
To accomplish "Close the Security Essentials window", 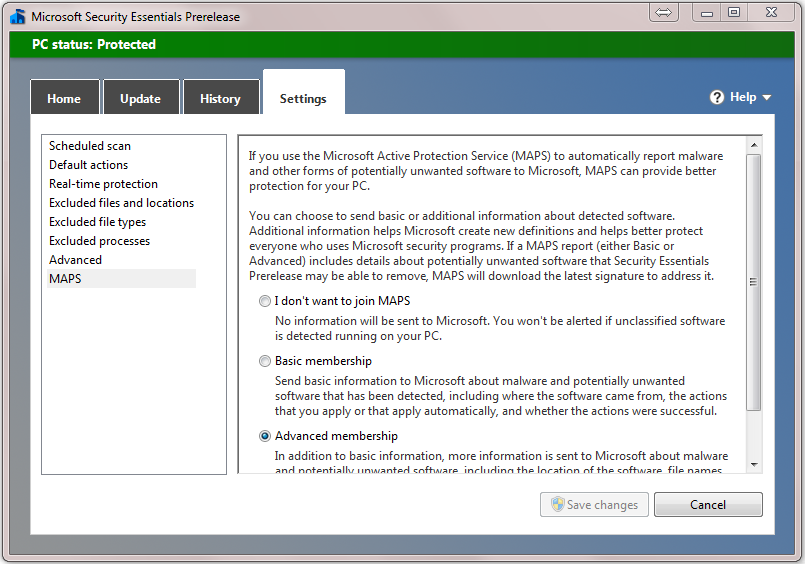I will (x=771, y=12).
